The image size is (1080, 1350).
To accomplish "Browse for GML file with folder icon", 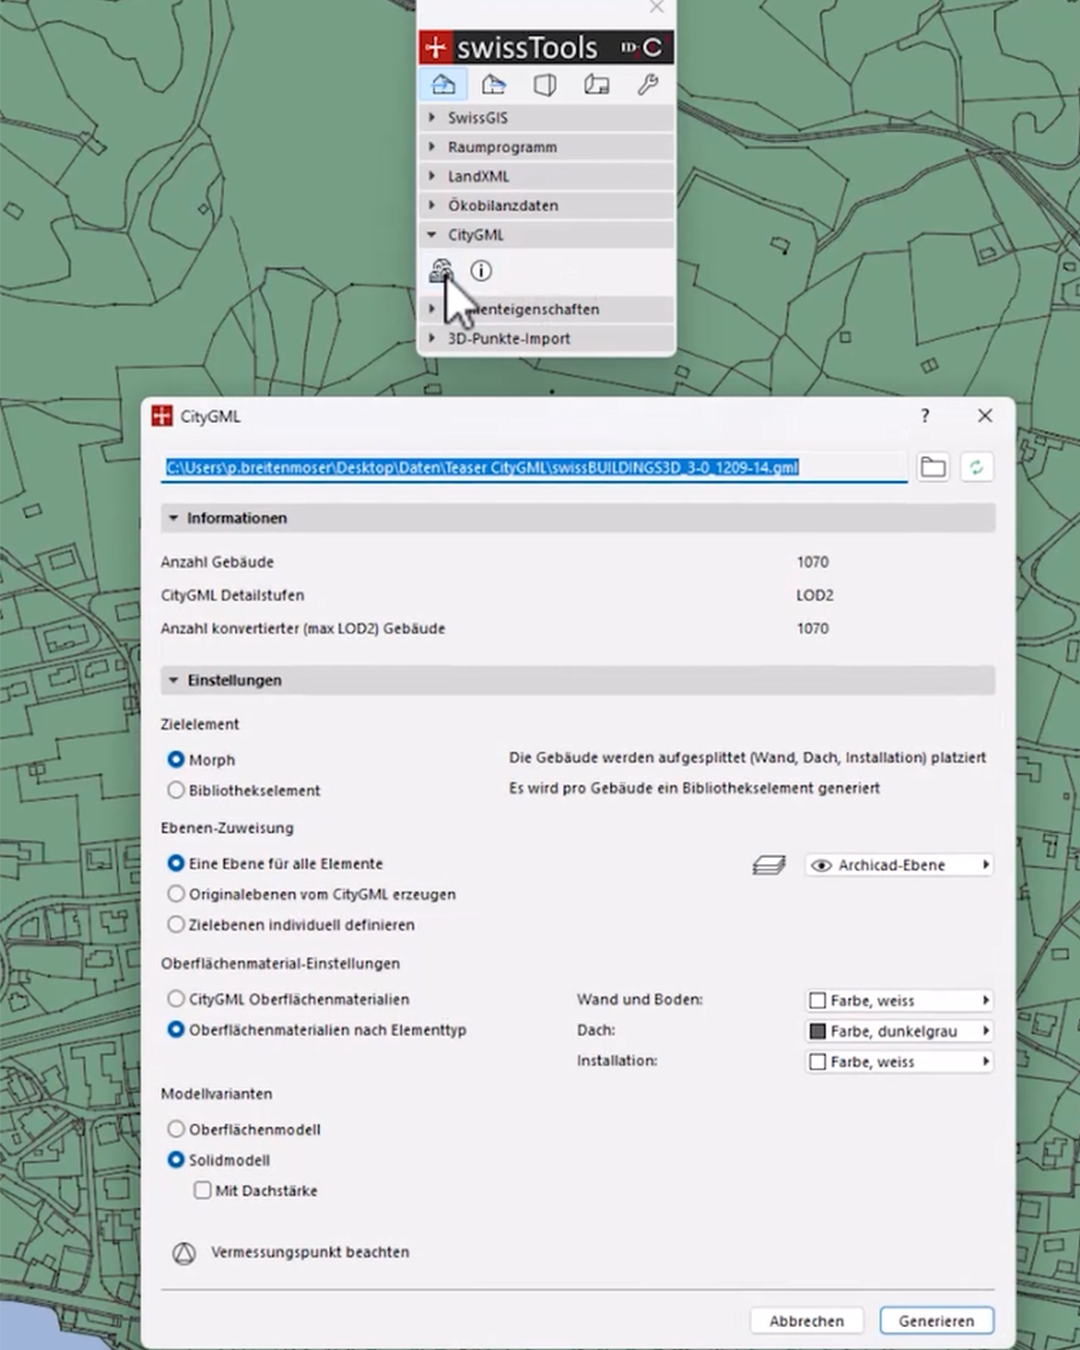I will coord(933,467).
